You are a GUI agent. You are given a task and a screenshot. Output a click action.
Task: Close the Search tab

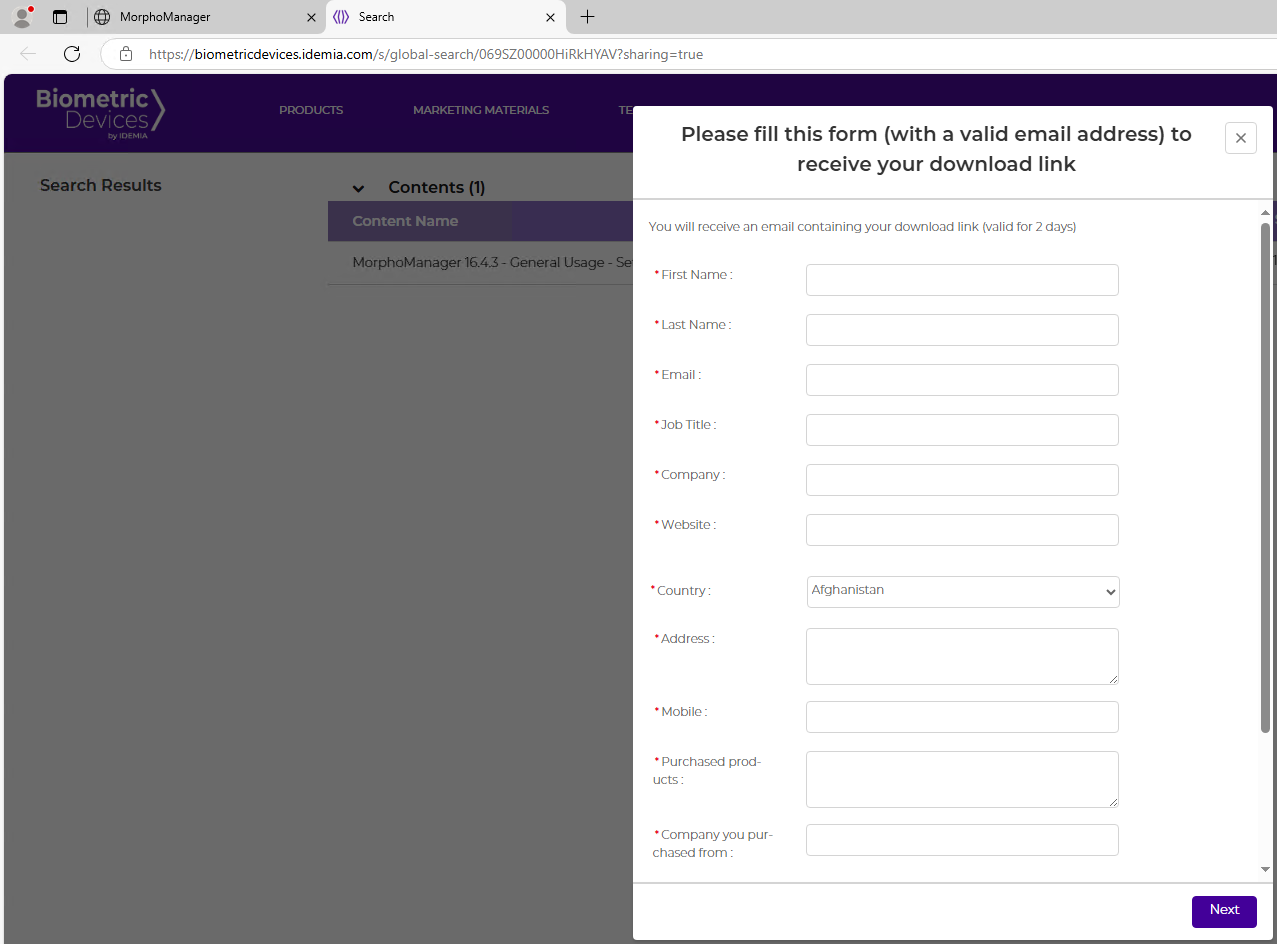pos(549,17)
